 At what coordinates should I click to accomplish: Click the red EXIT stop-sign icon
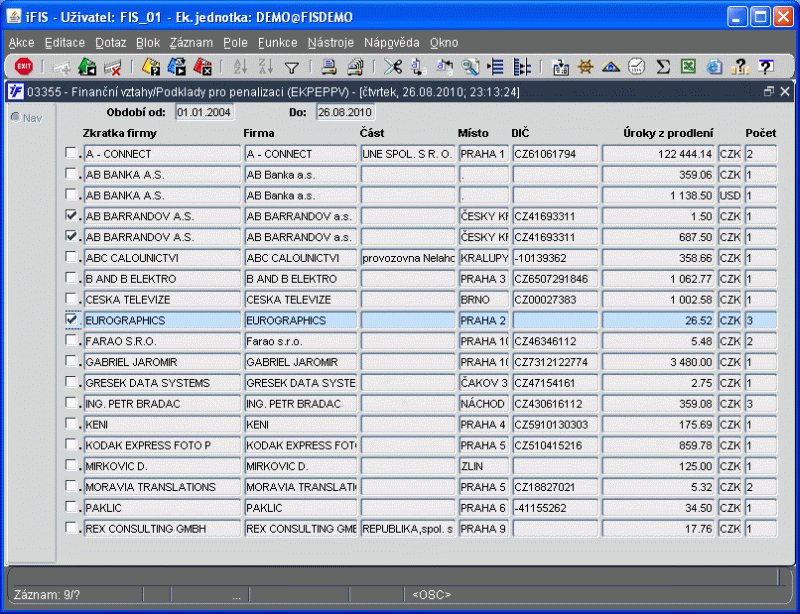[23, 66]
